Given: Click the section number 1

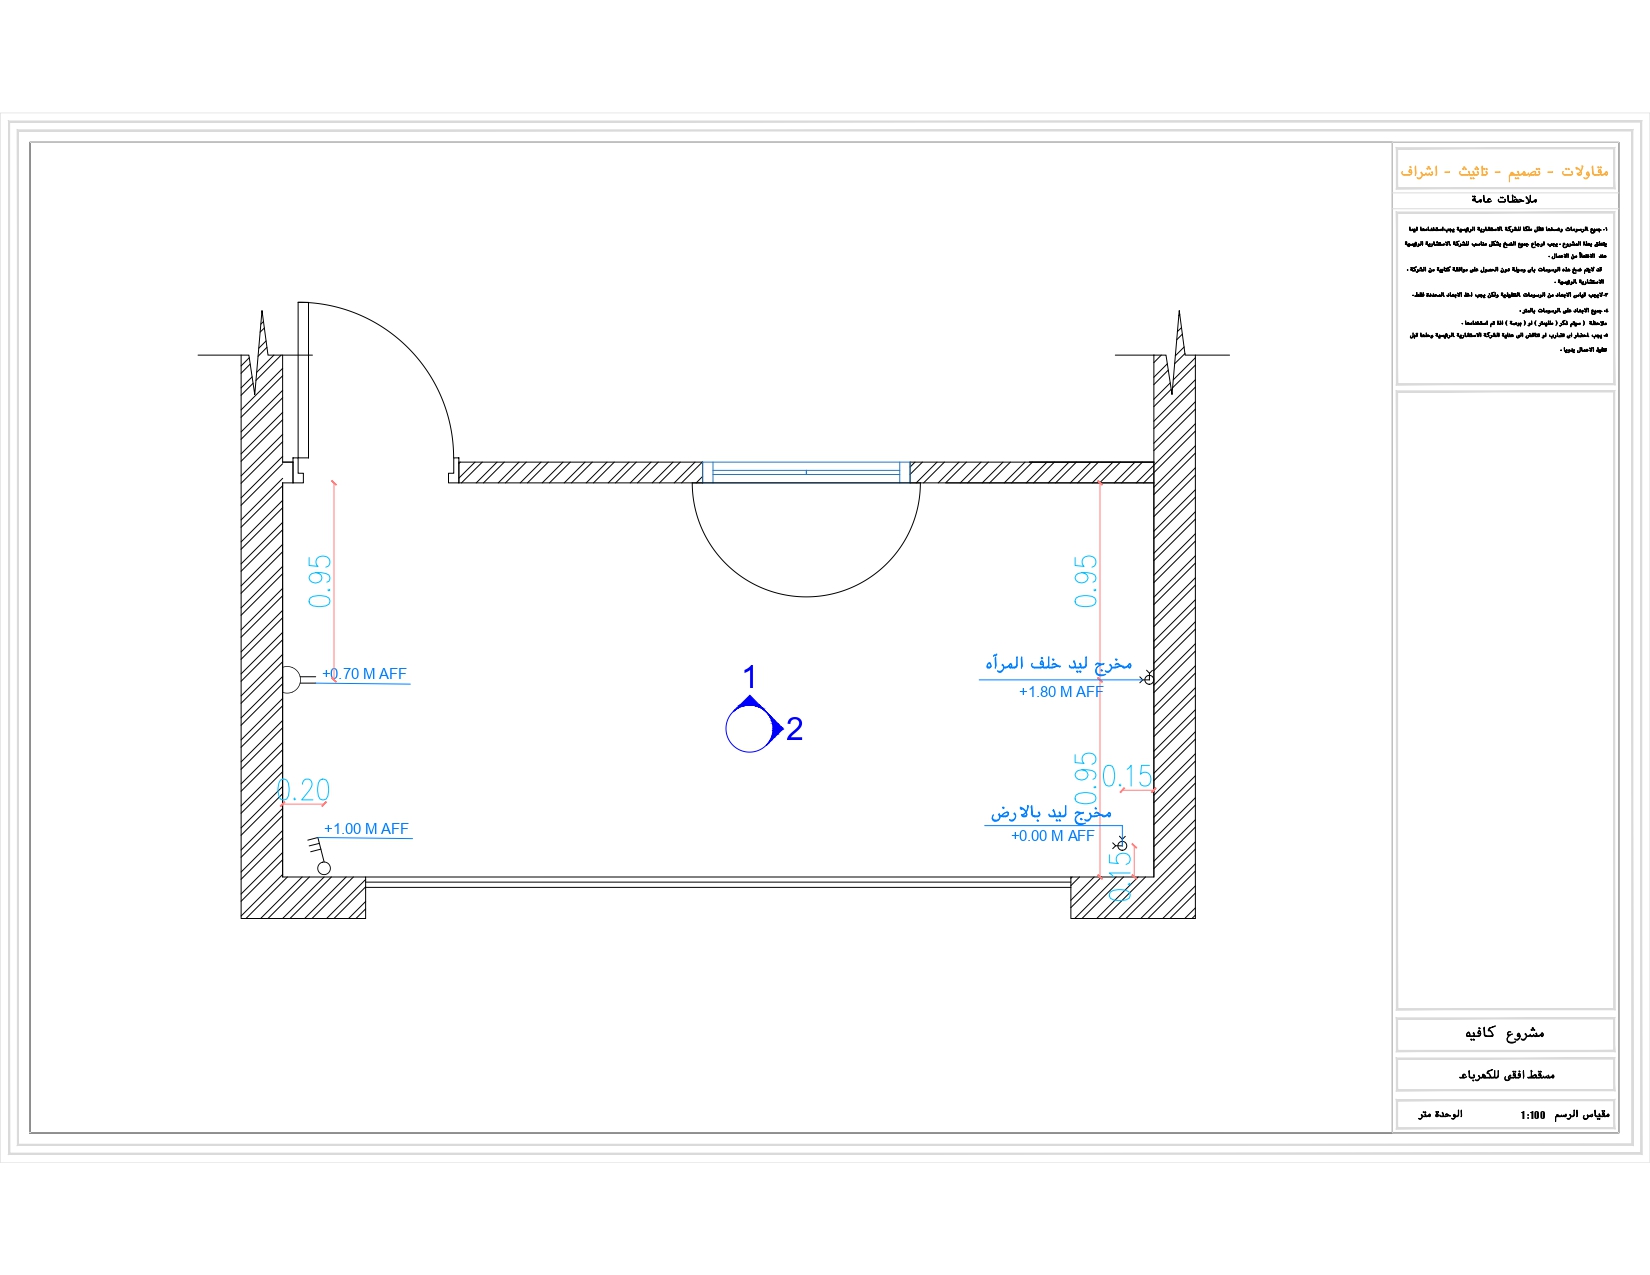Looking at the screenshot, I should point(750,677).
